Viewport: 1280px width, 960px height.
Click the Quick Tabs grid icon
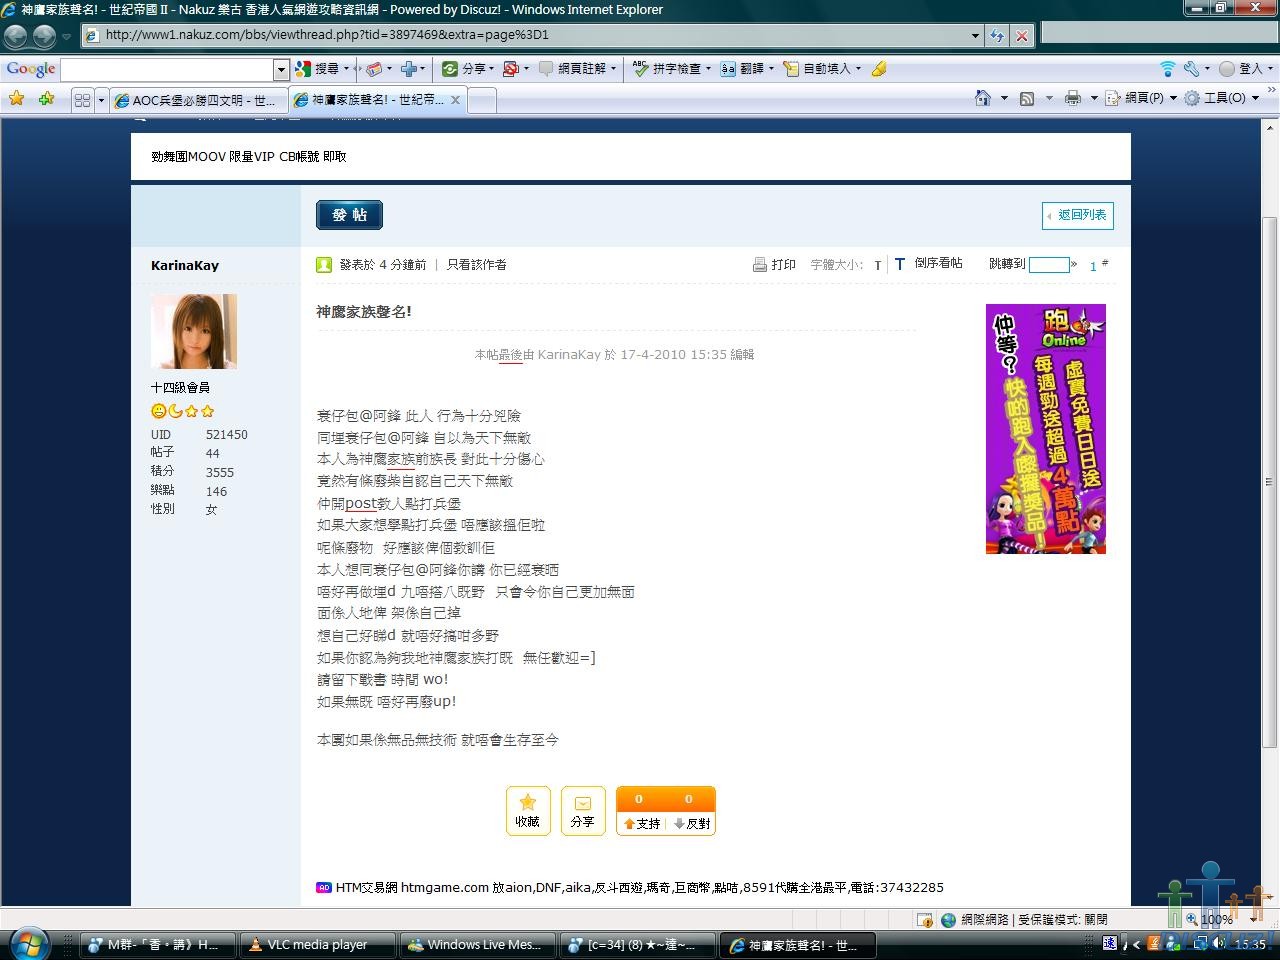coord(82,100)
